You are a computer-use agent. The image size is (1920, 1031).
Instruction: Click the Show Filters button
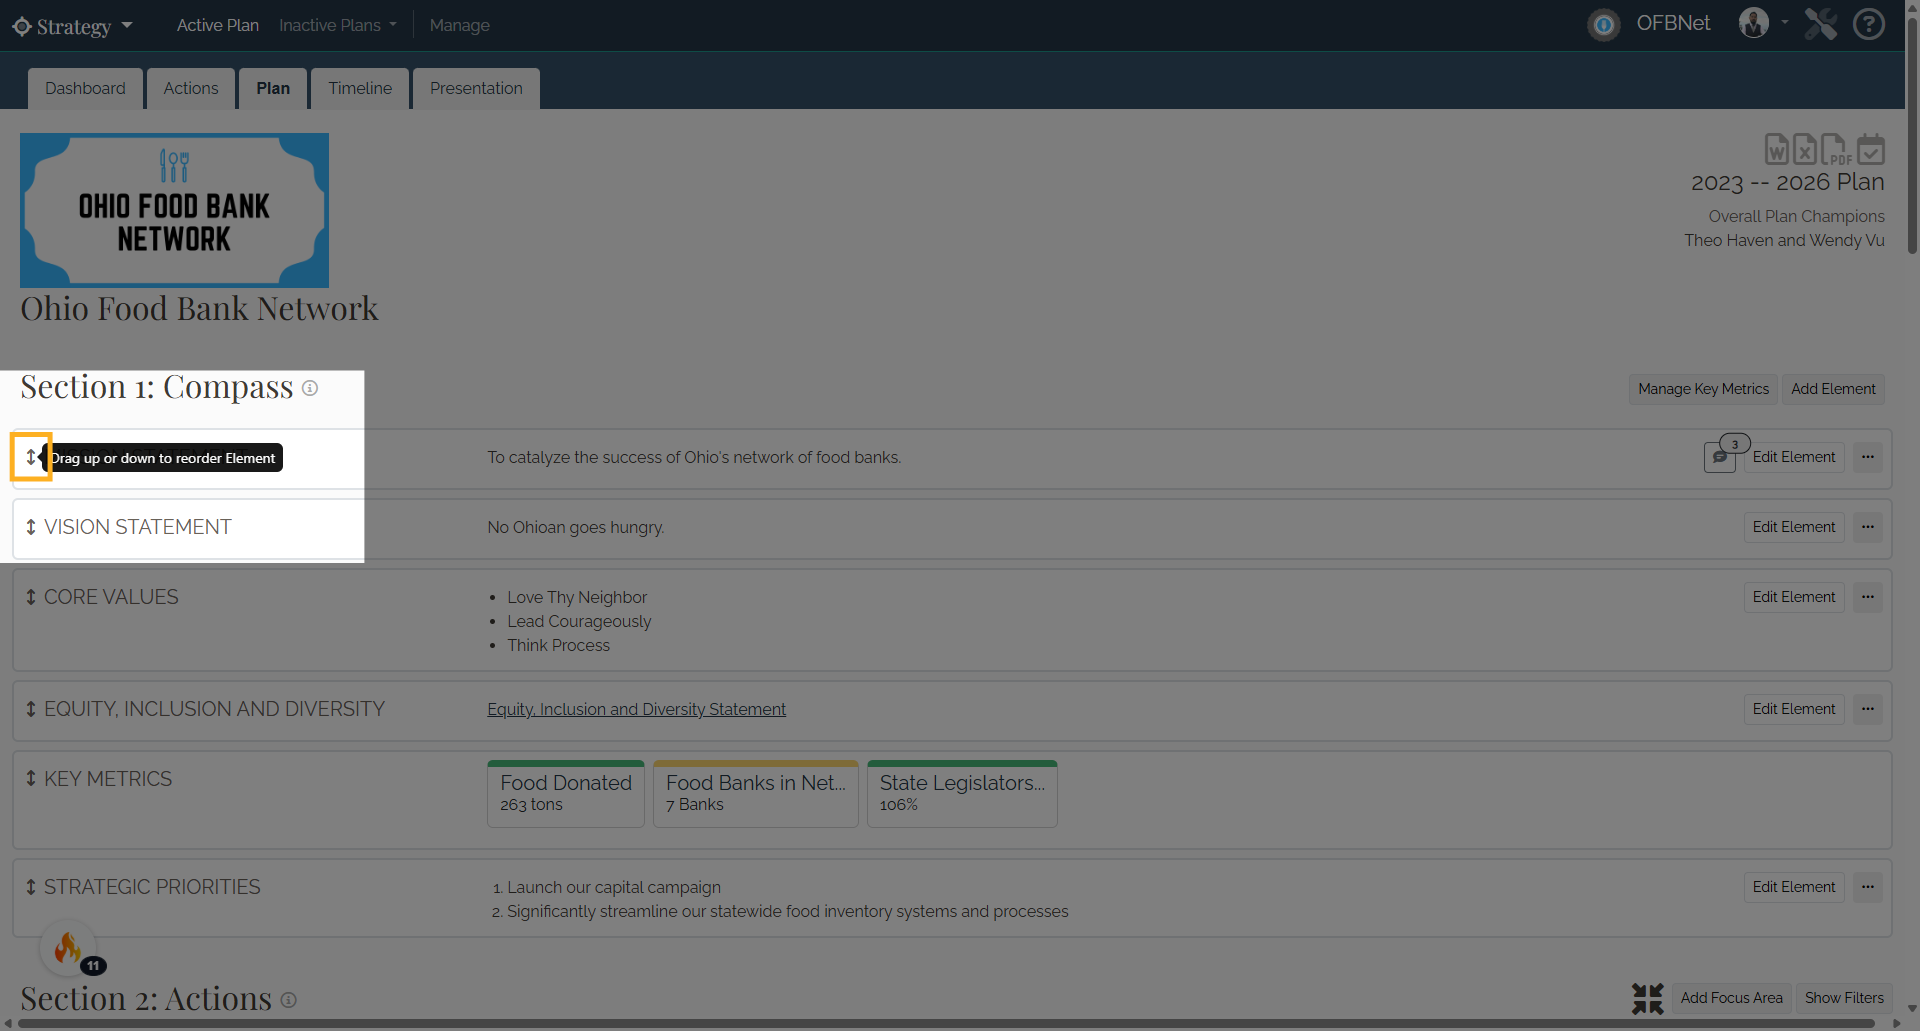1844,998
